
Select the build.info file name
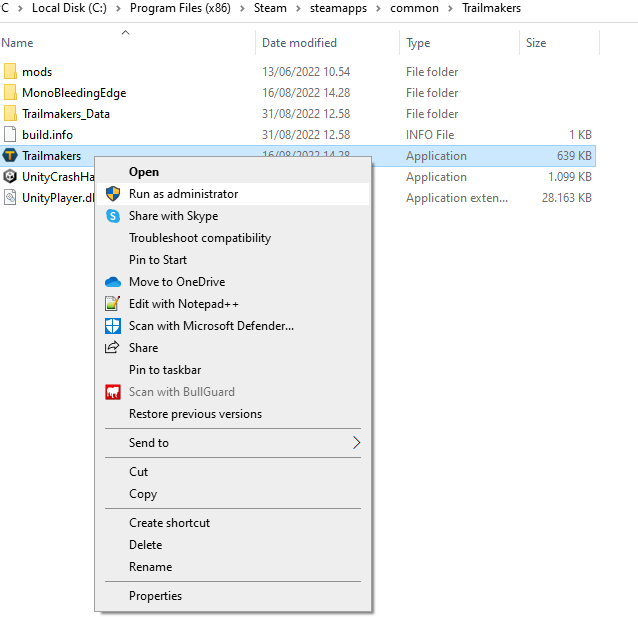click(x=47, y=135)
